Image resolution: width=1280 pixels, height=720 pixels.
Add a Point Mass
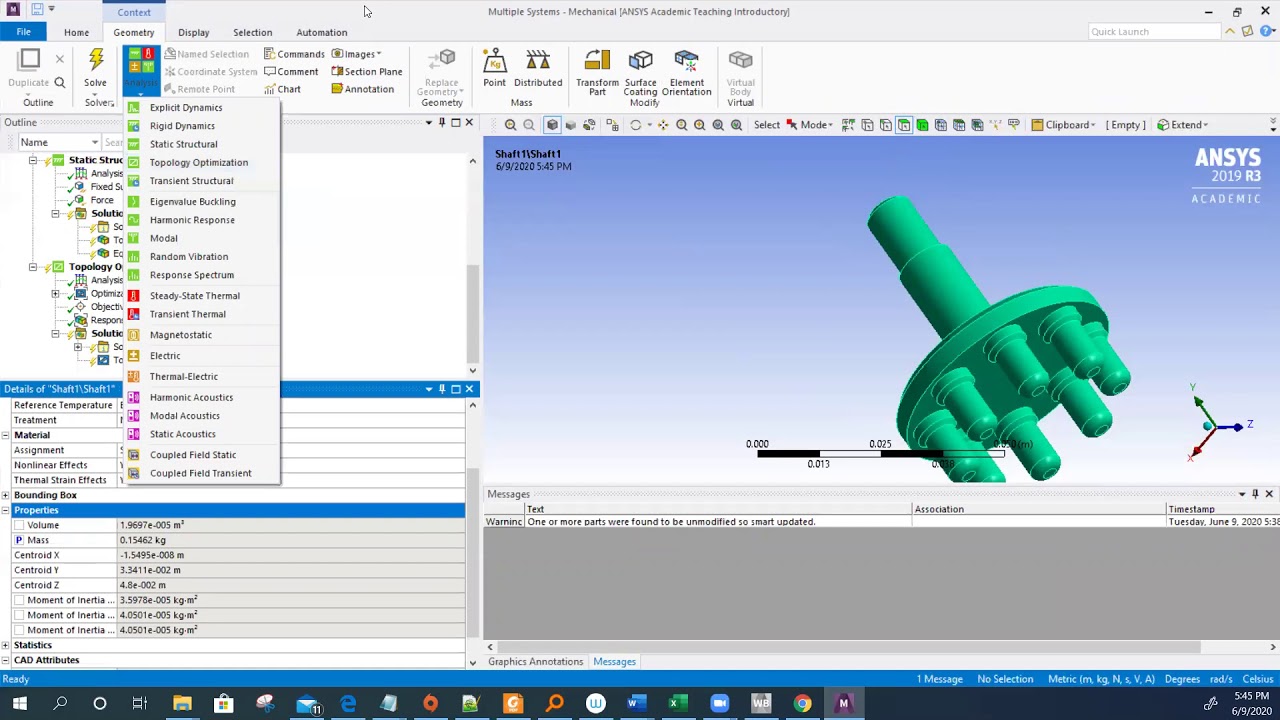(x=494, y=69)
